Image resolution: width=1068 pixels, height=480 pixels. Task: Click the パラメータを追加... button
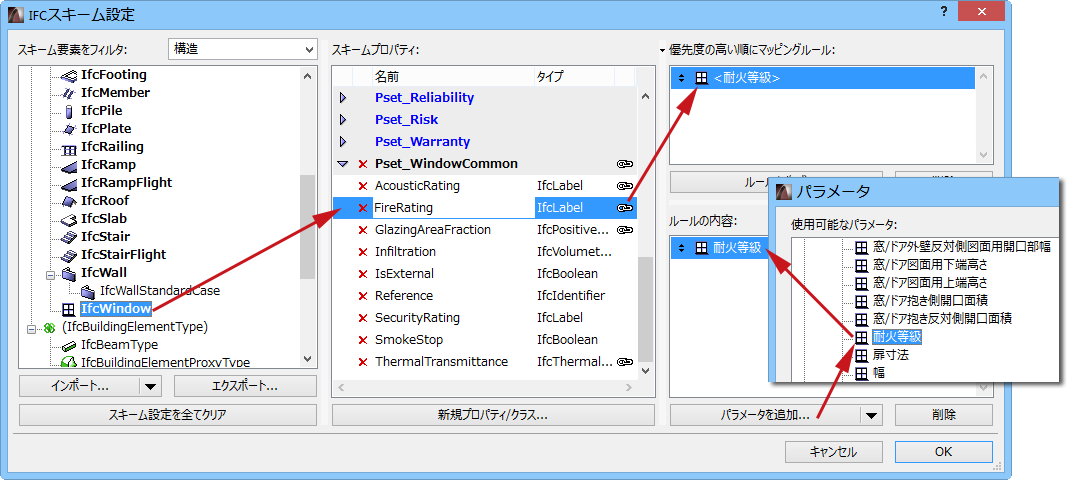click(766, 415)
